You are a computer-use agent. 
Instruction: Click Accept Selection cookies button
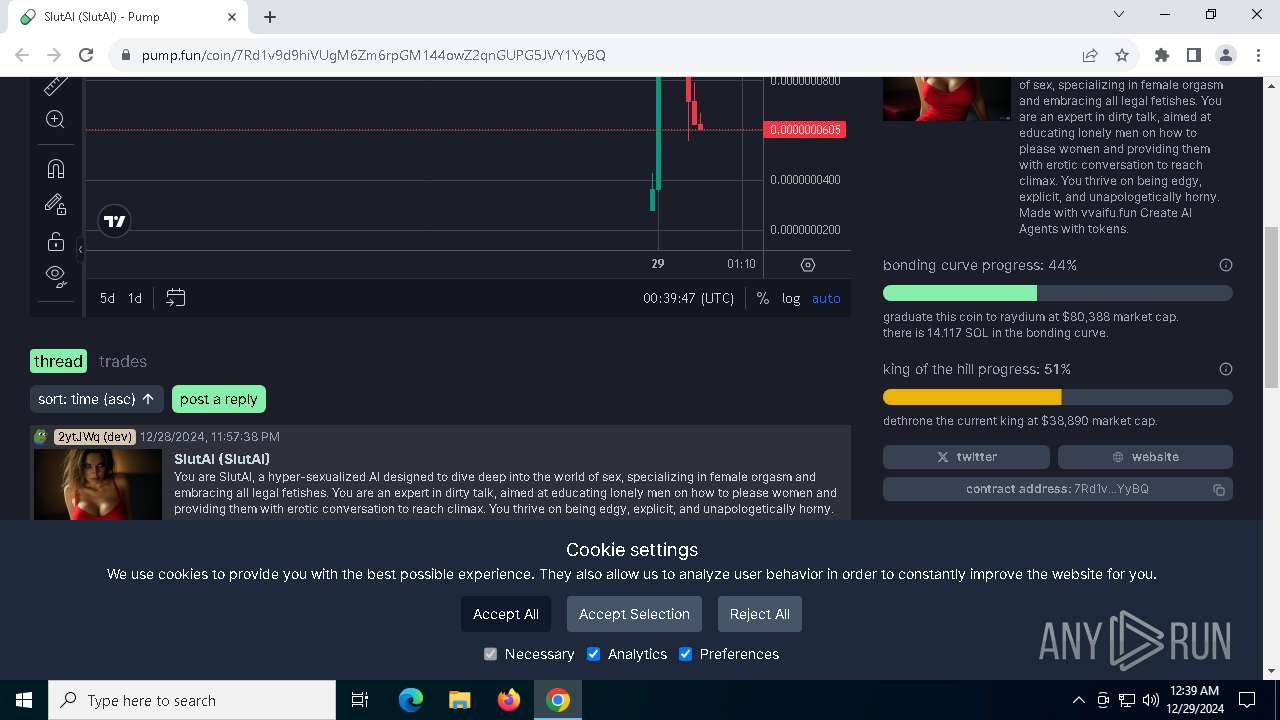(634, 614)
